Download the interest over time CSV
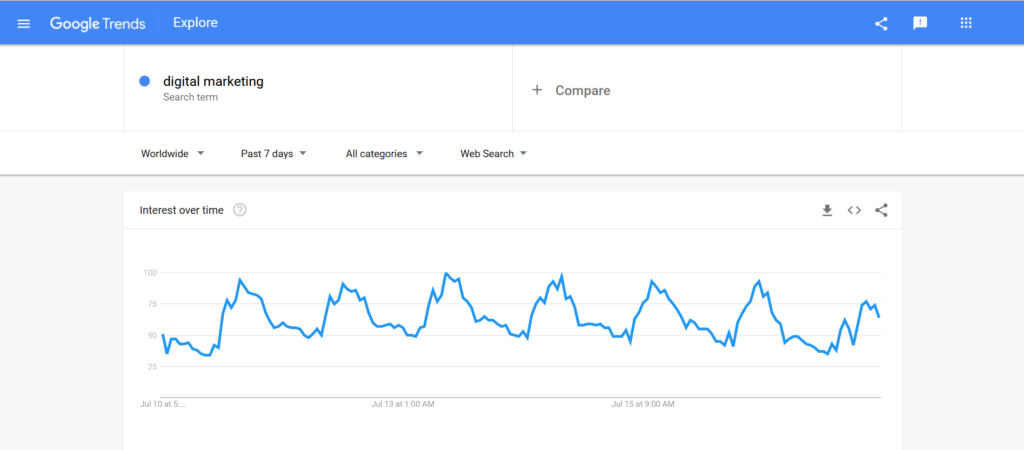This screenshot has width=1024, height=450. pyautogui.click(x=827, y=210)
